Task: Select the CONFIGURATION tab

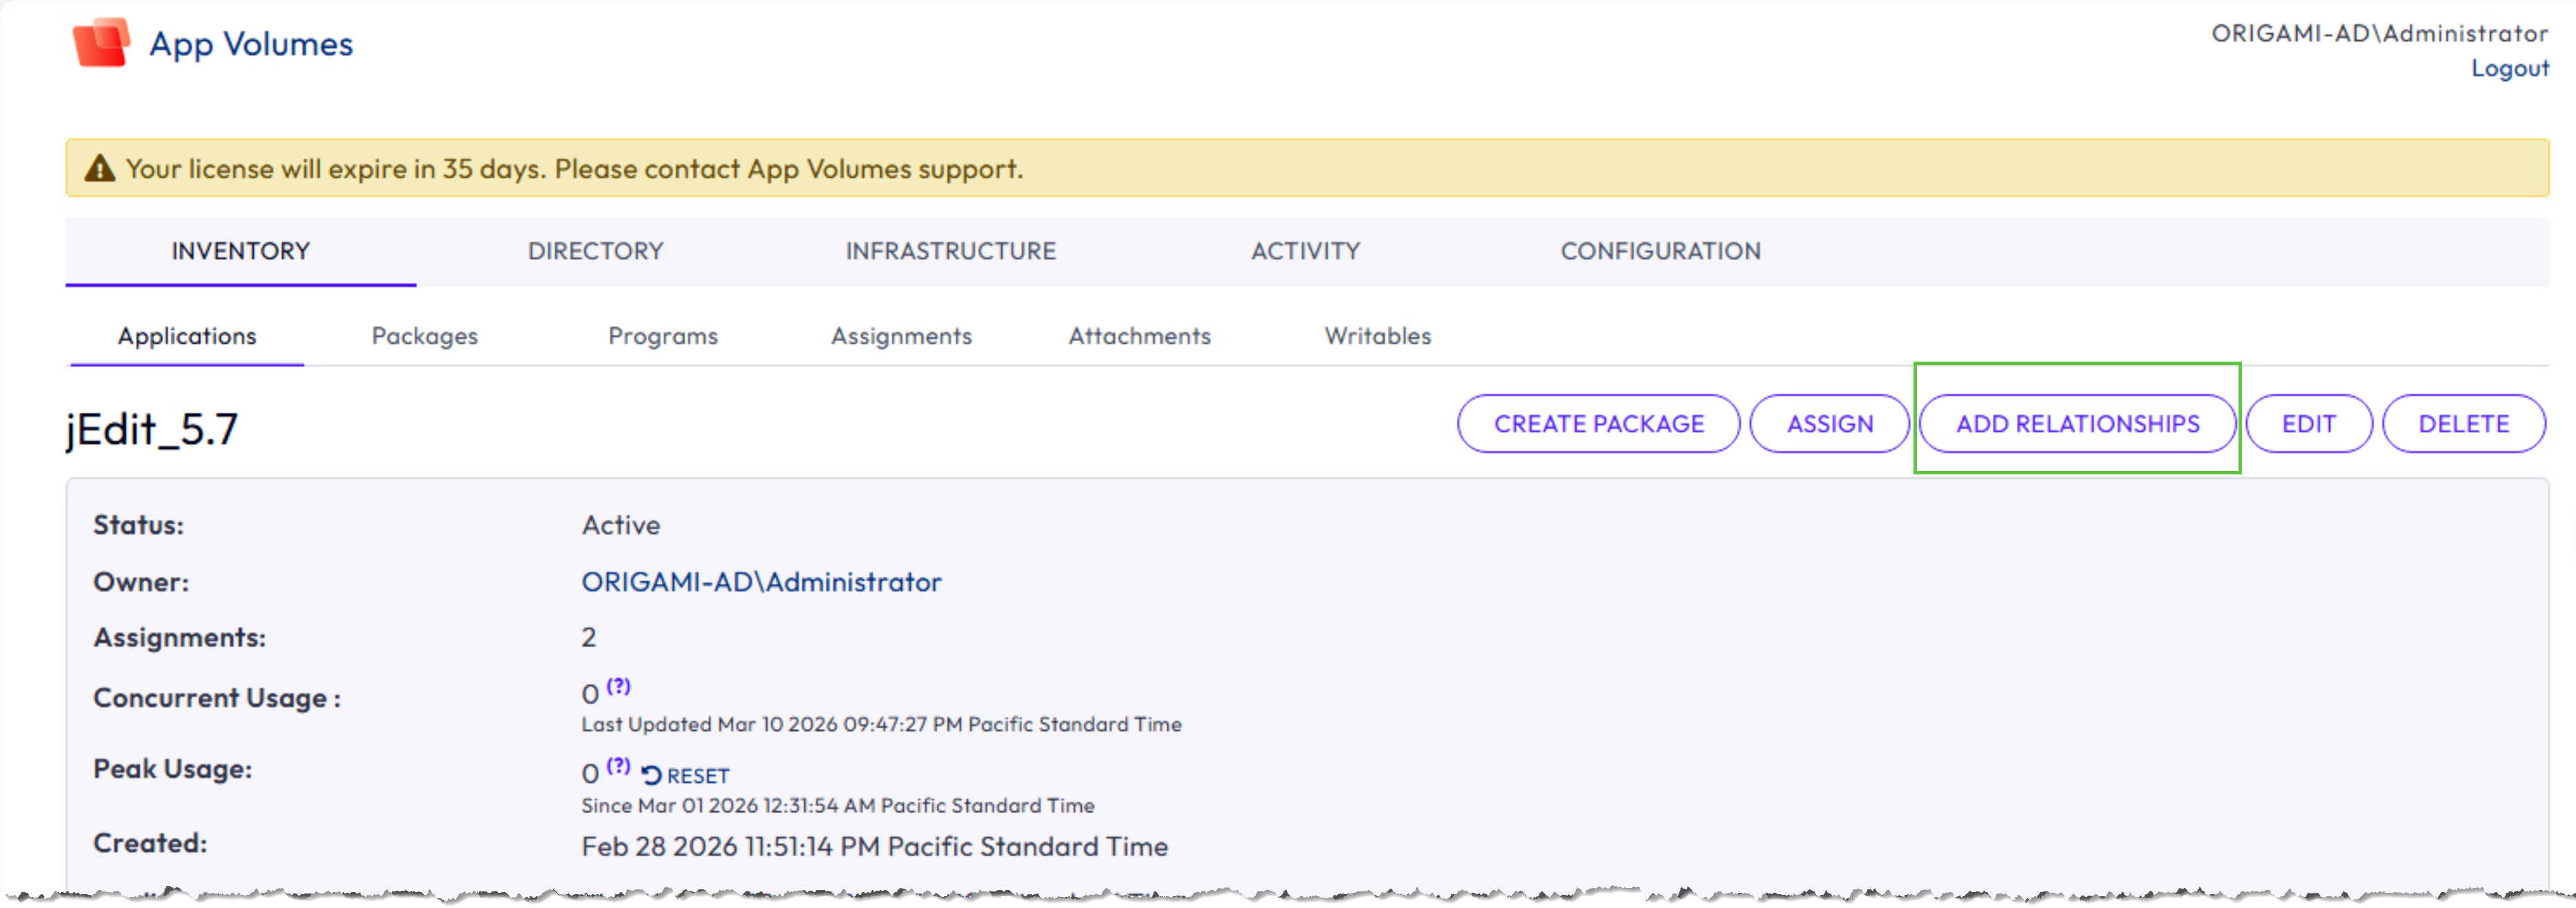Action: (1661, 251)
